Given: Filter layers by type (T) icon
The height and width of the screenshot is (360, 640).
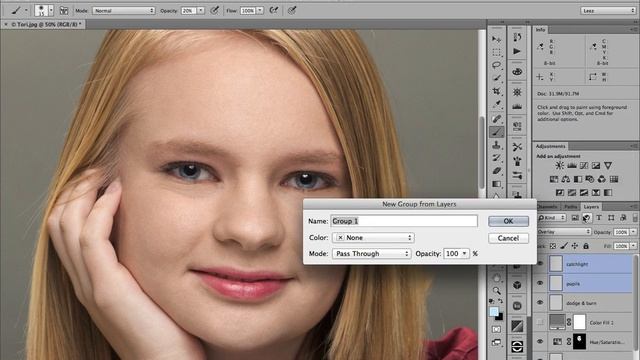Looking at the screenshot, I should tap(599, 218).
